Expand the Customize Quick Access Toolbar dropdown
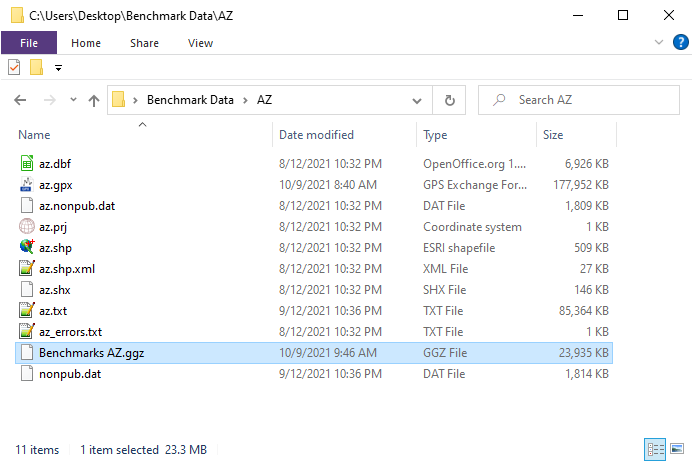Screen dimensions: 693x462 pyautogui.click(x=58, y=68)
